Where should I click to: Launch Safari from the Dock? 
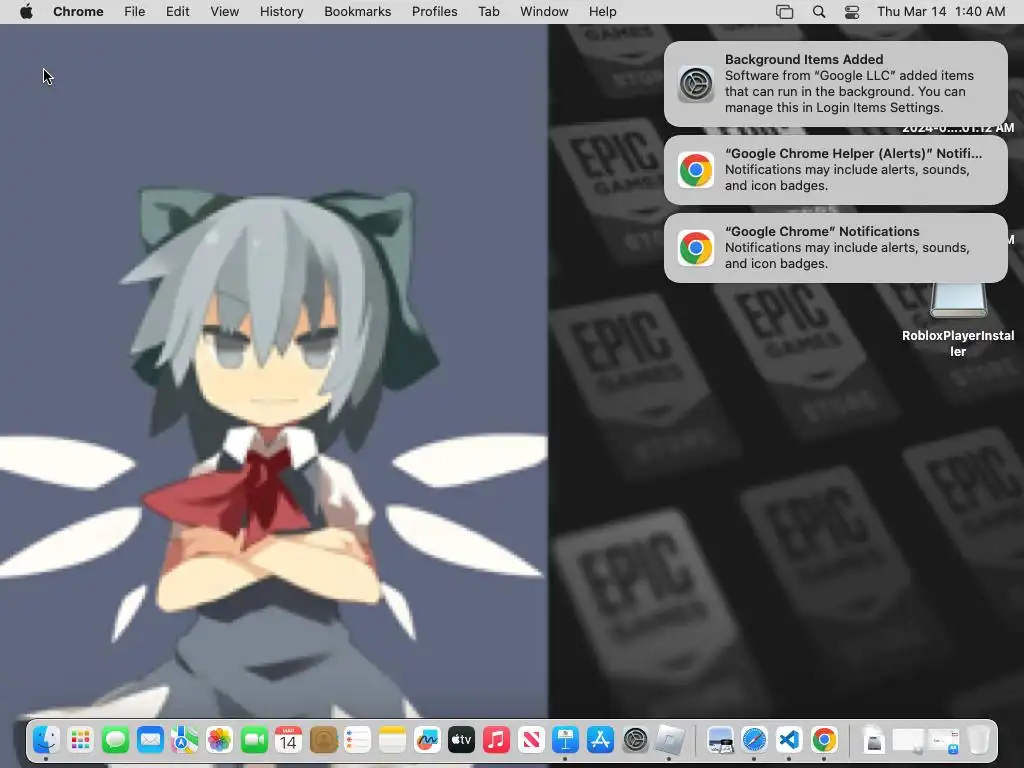coord(754,740)
